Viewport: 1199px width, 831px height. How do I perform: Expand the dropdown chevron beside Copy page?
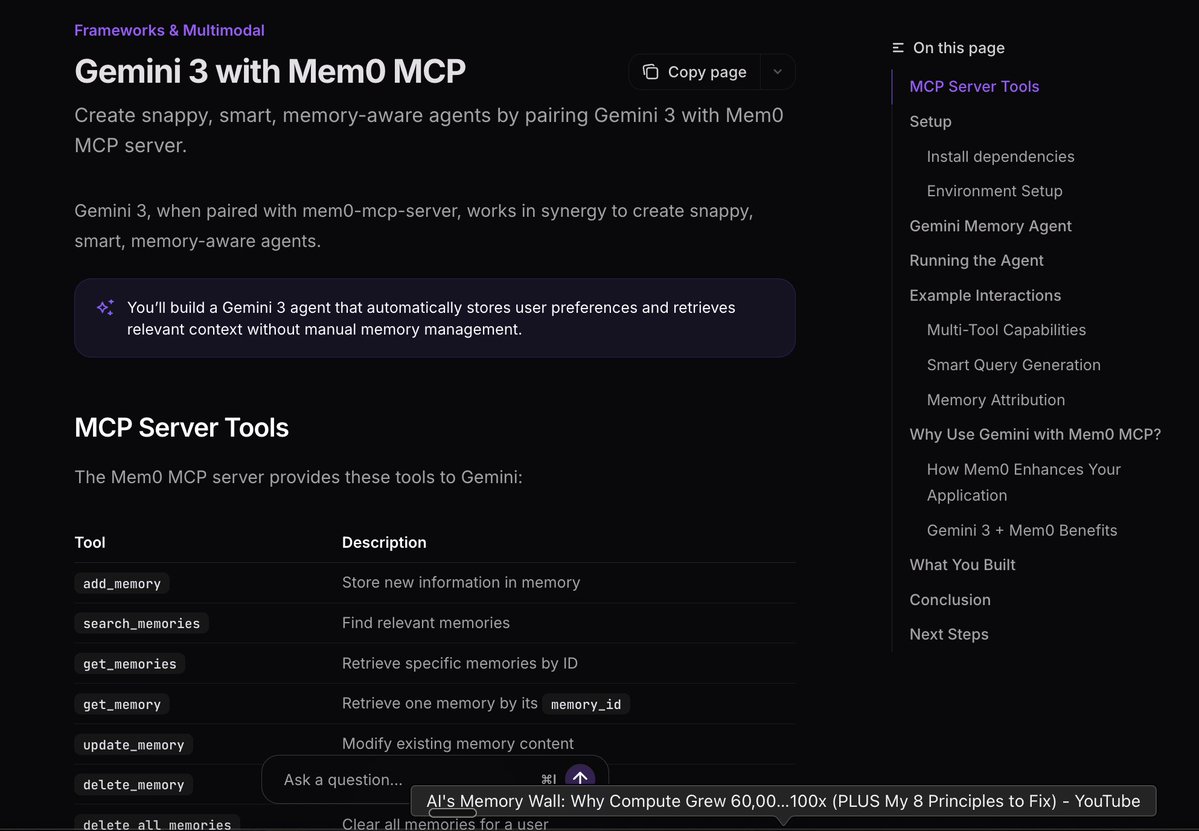(x=778, y=72)
